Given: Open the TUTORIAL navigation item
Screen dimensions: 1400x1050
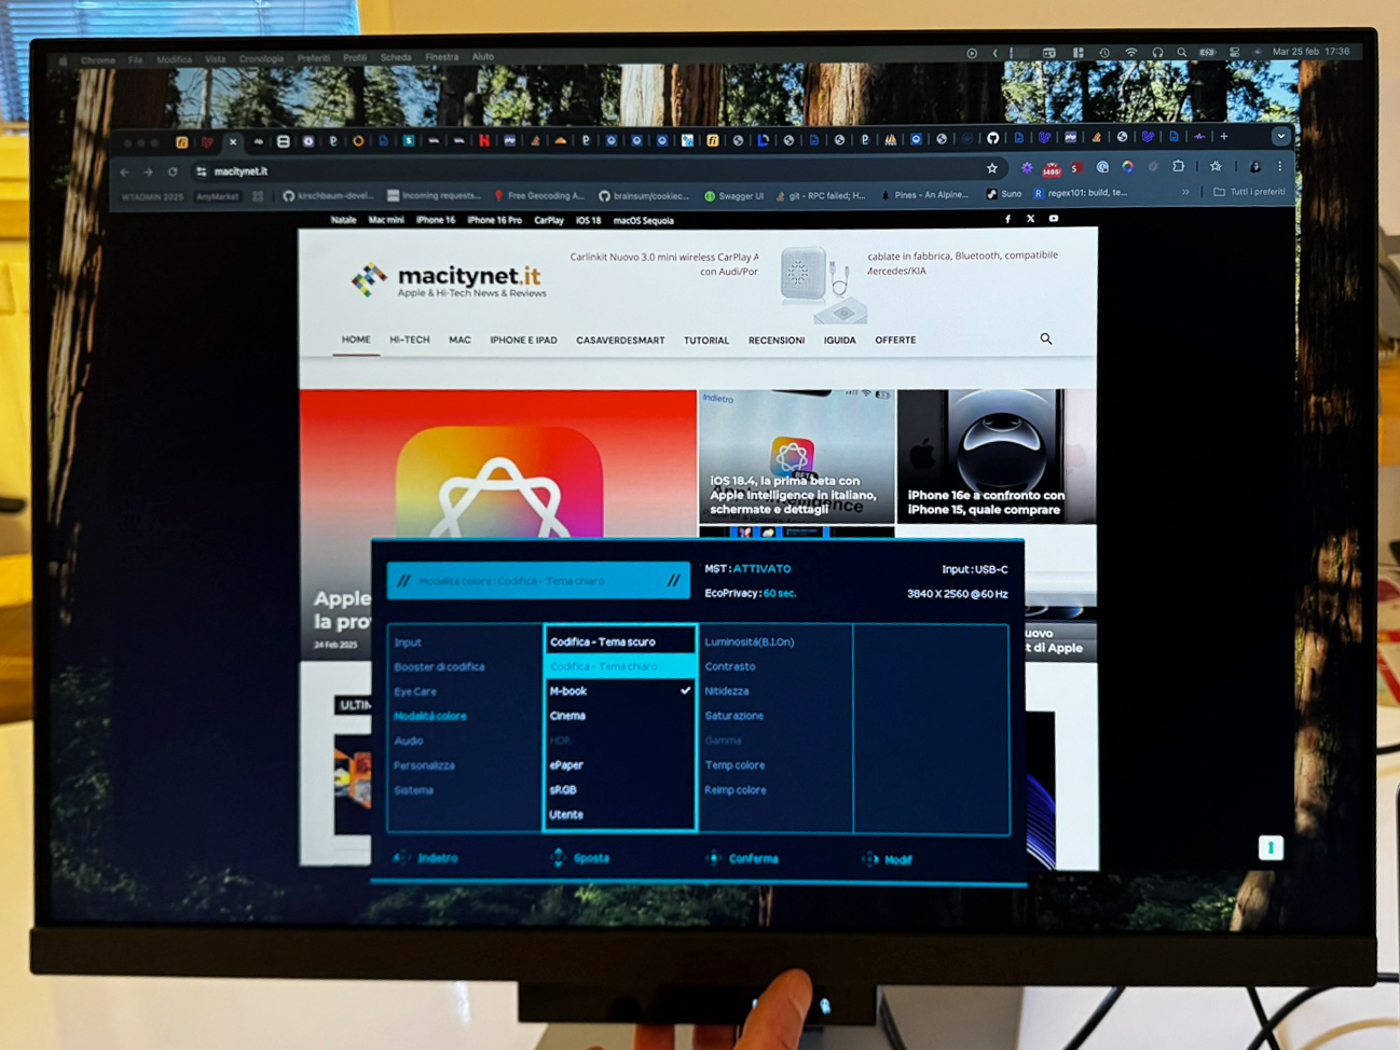Looking at the screenshot, I should [x=706, y=341].
